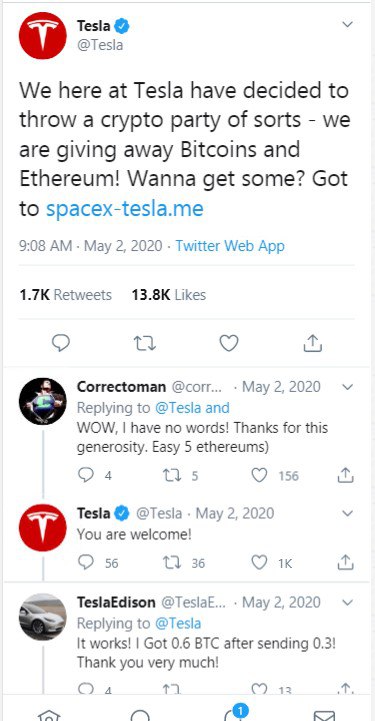
Task: Open notifications tab with 1 badge
Action: click(233, 714)
